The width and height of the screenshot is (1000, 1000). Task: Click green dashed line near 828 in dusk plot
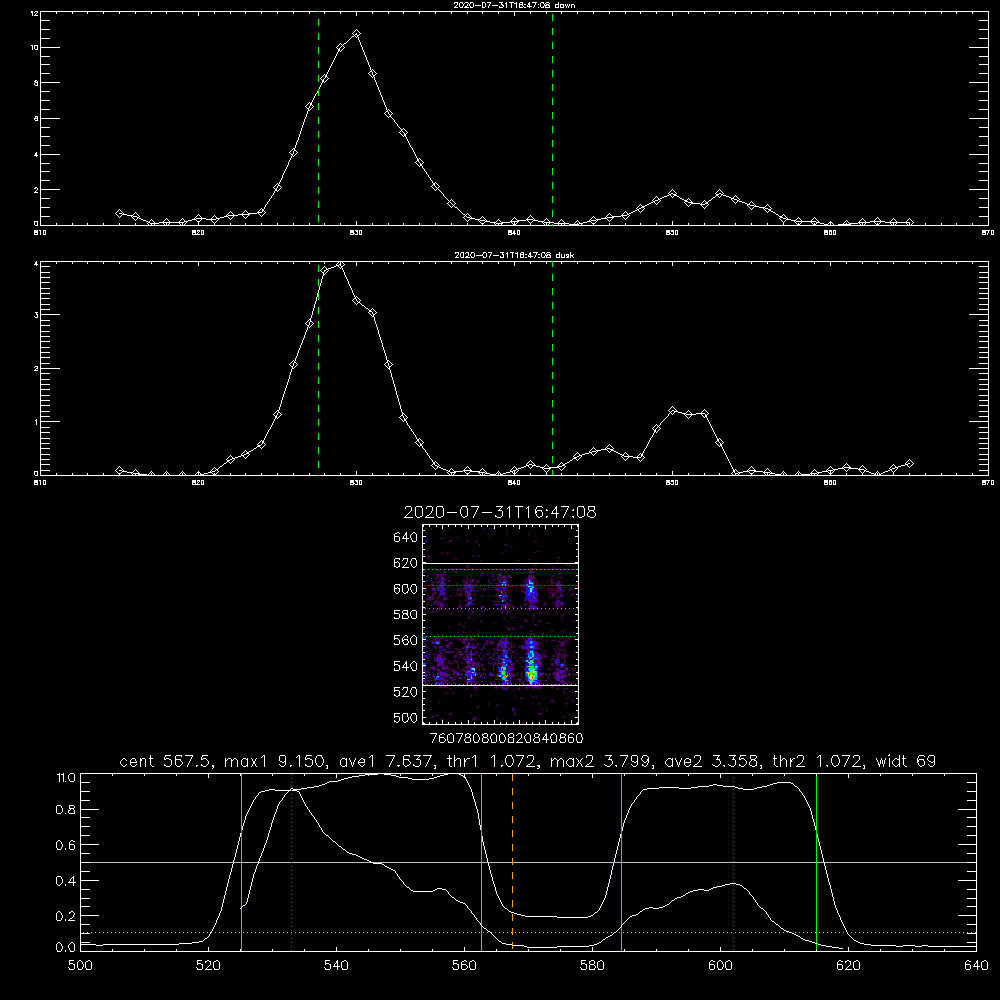(318, 368)
